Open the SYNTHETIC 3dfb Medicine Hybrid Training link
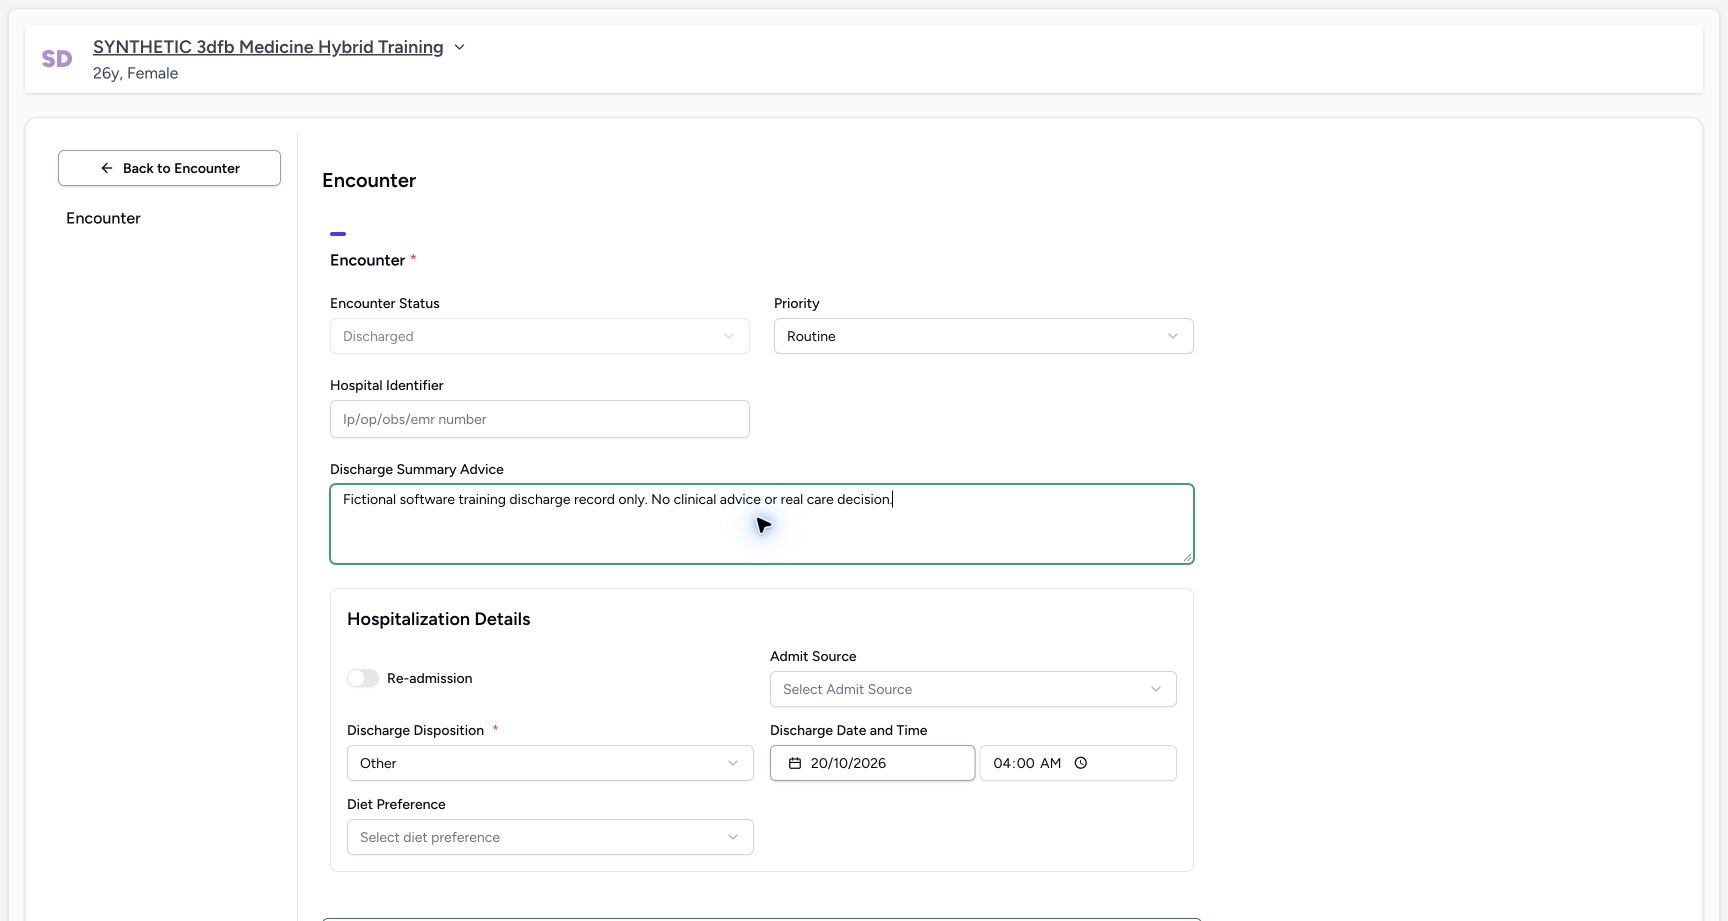The width and height of the screenshot is (1728, 921). pos(268,47)
